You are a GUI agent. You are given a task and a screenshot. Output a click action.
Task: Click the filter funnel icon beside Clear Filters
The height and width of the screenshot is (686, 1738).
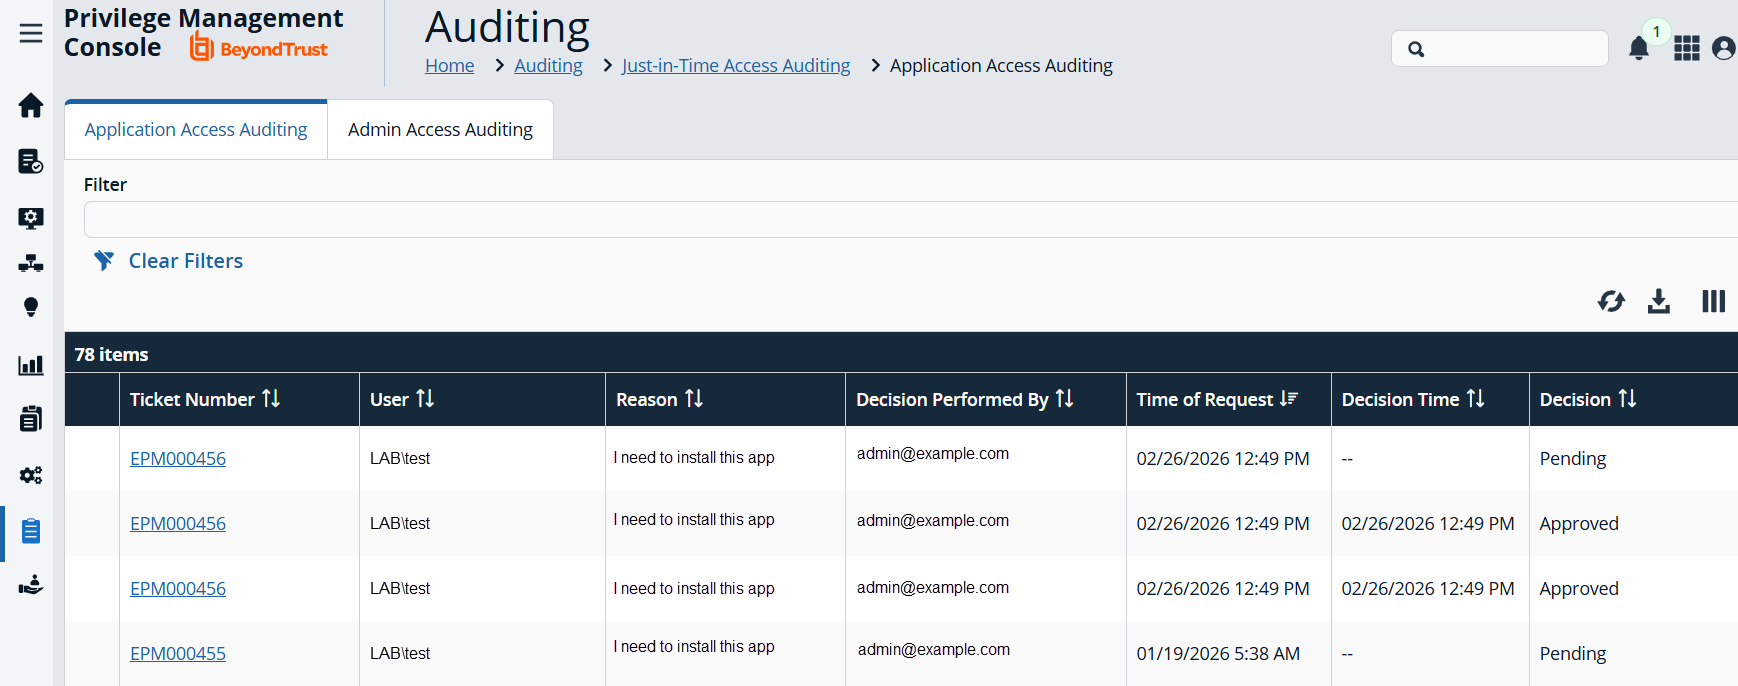click(104, 261)
